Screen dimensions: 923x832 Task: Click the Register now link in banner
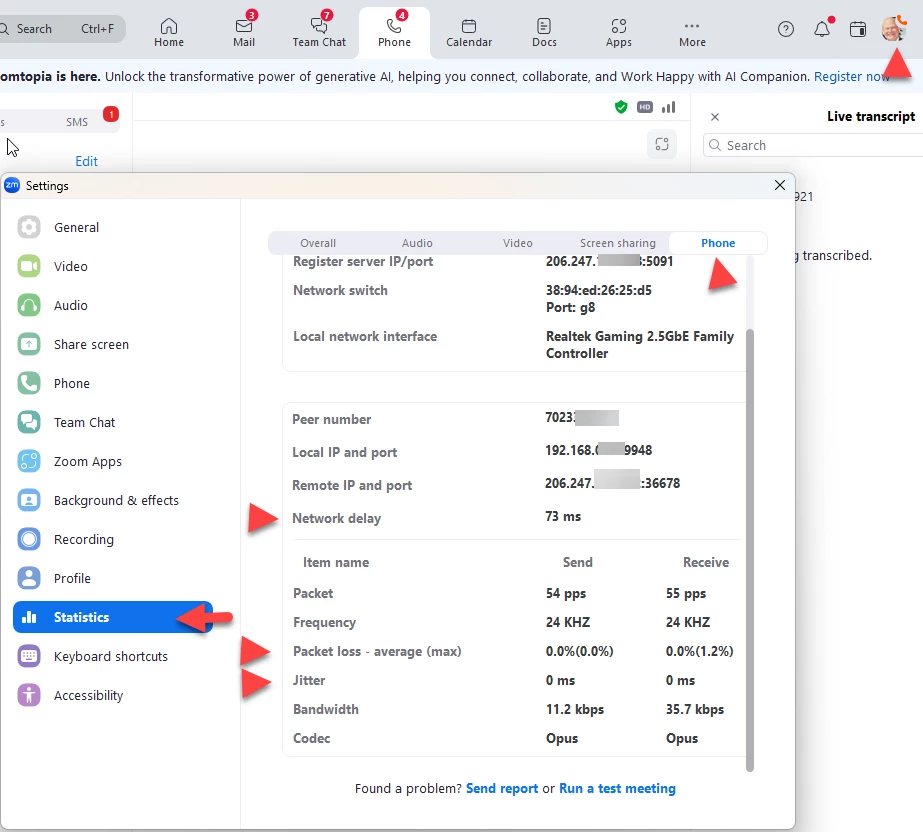(x=851, y=77)
